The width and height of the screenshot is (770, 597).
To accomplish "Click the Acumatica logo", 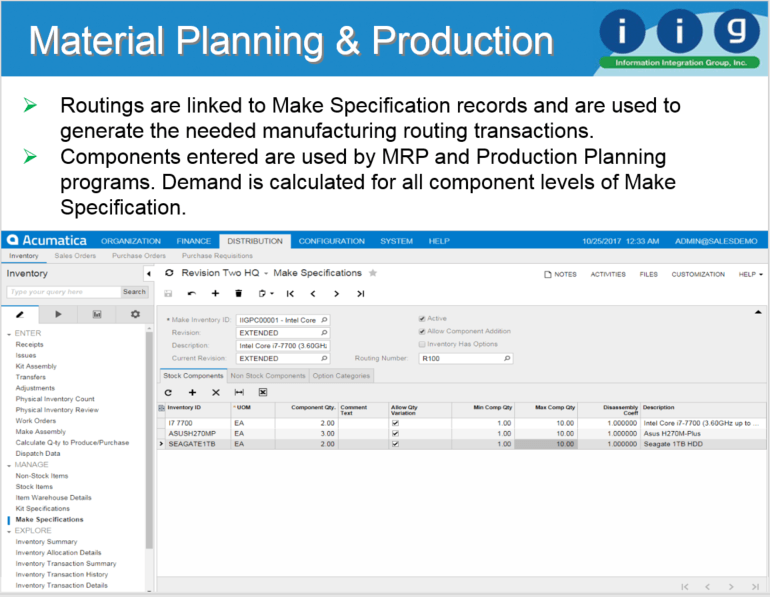I will [47, 241].
